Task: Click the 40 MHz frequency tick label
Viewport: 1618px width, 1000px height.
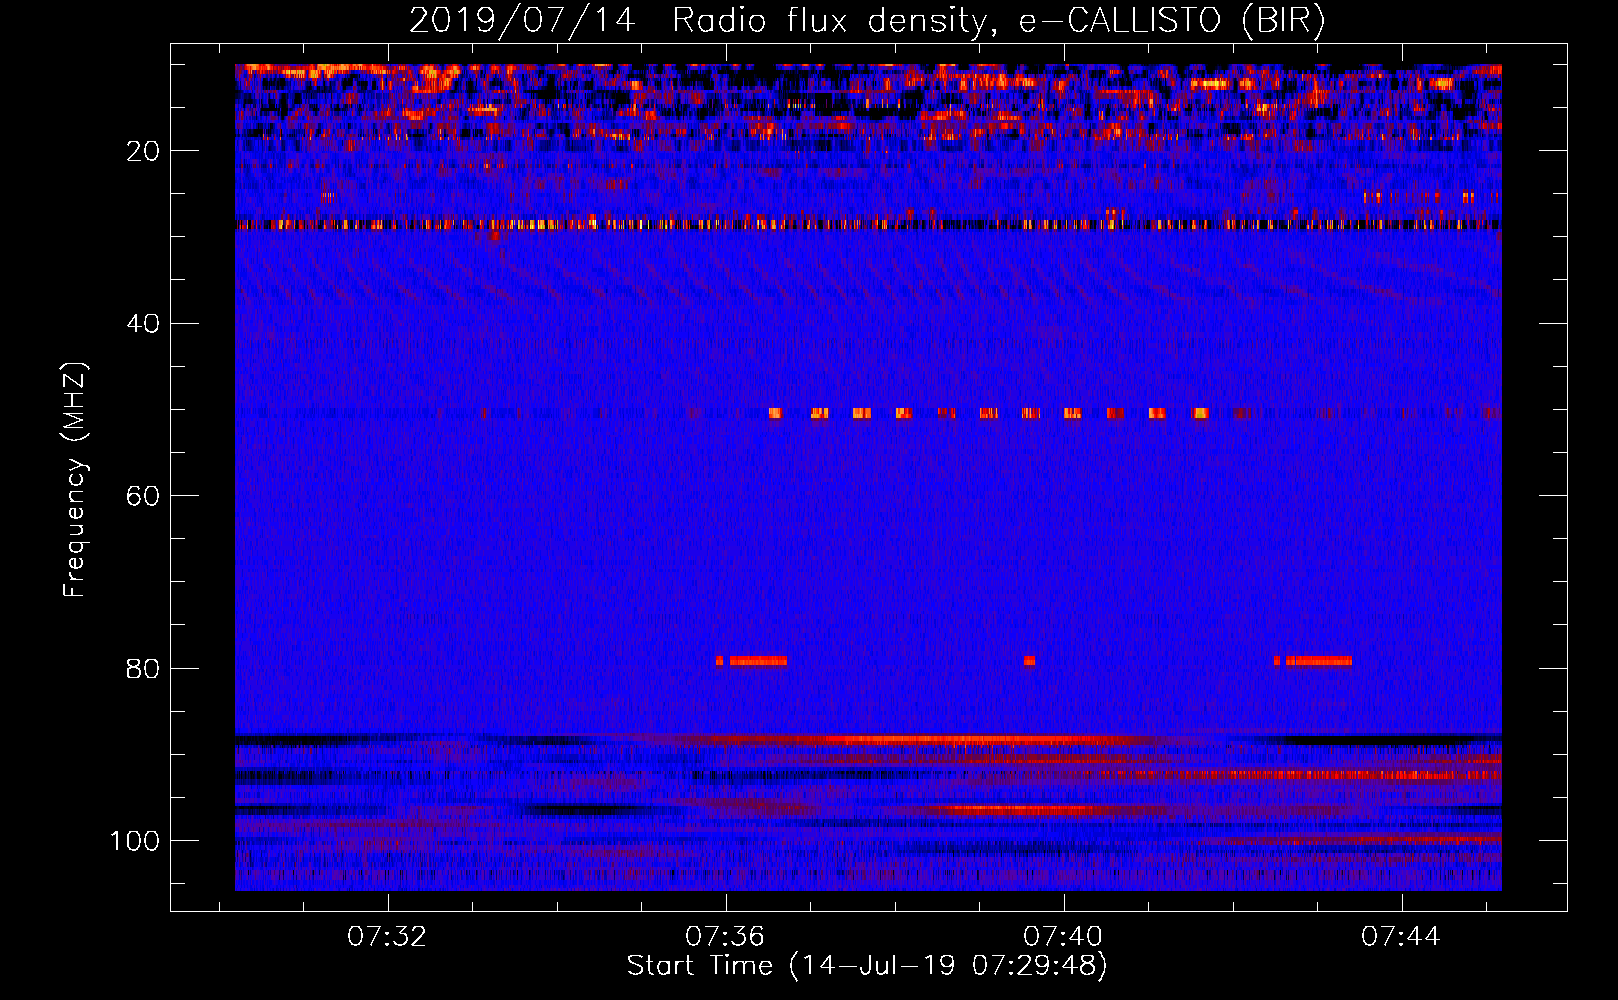Action: point(143,324)
